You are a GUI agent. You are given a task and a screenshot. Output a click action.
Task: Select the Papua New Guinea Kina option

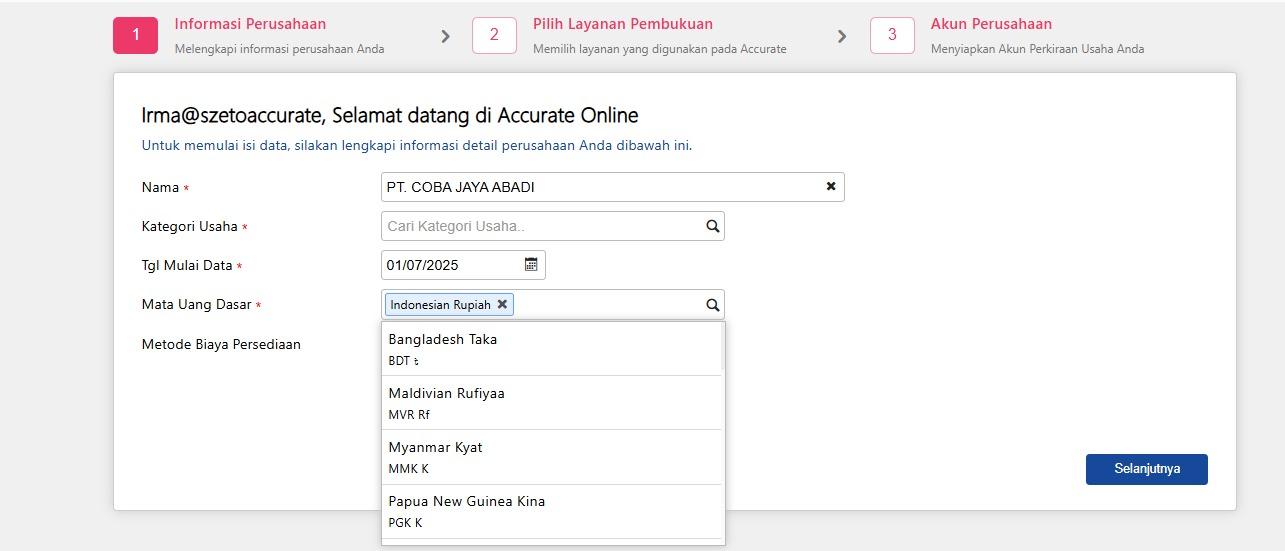click(551, 511)
